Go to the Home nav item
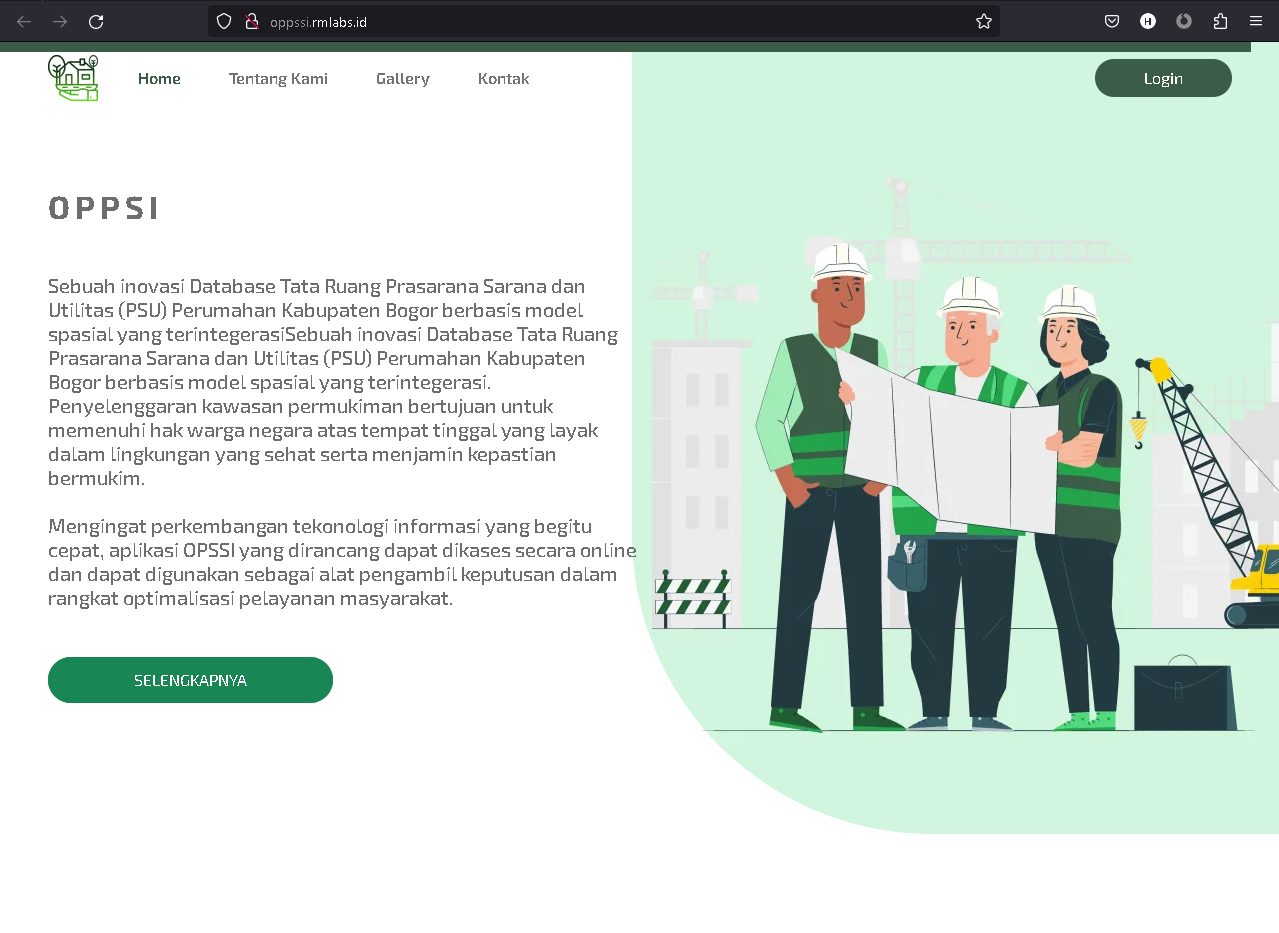The image size is (1279, 933). point(159,78)
